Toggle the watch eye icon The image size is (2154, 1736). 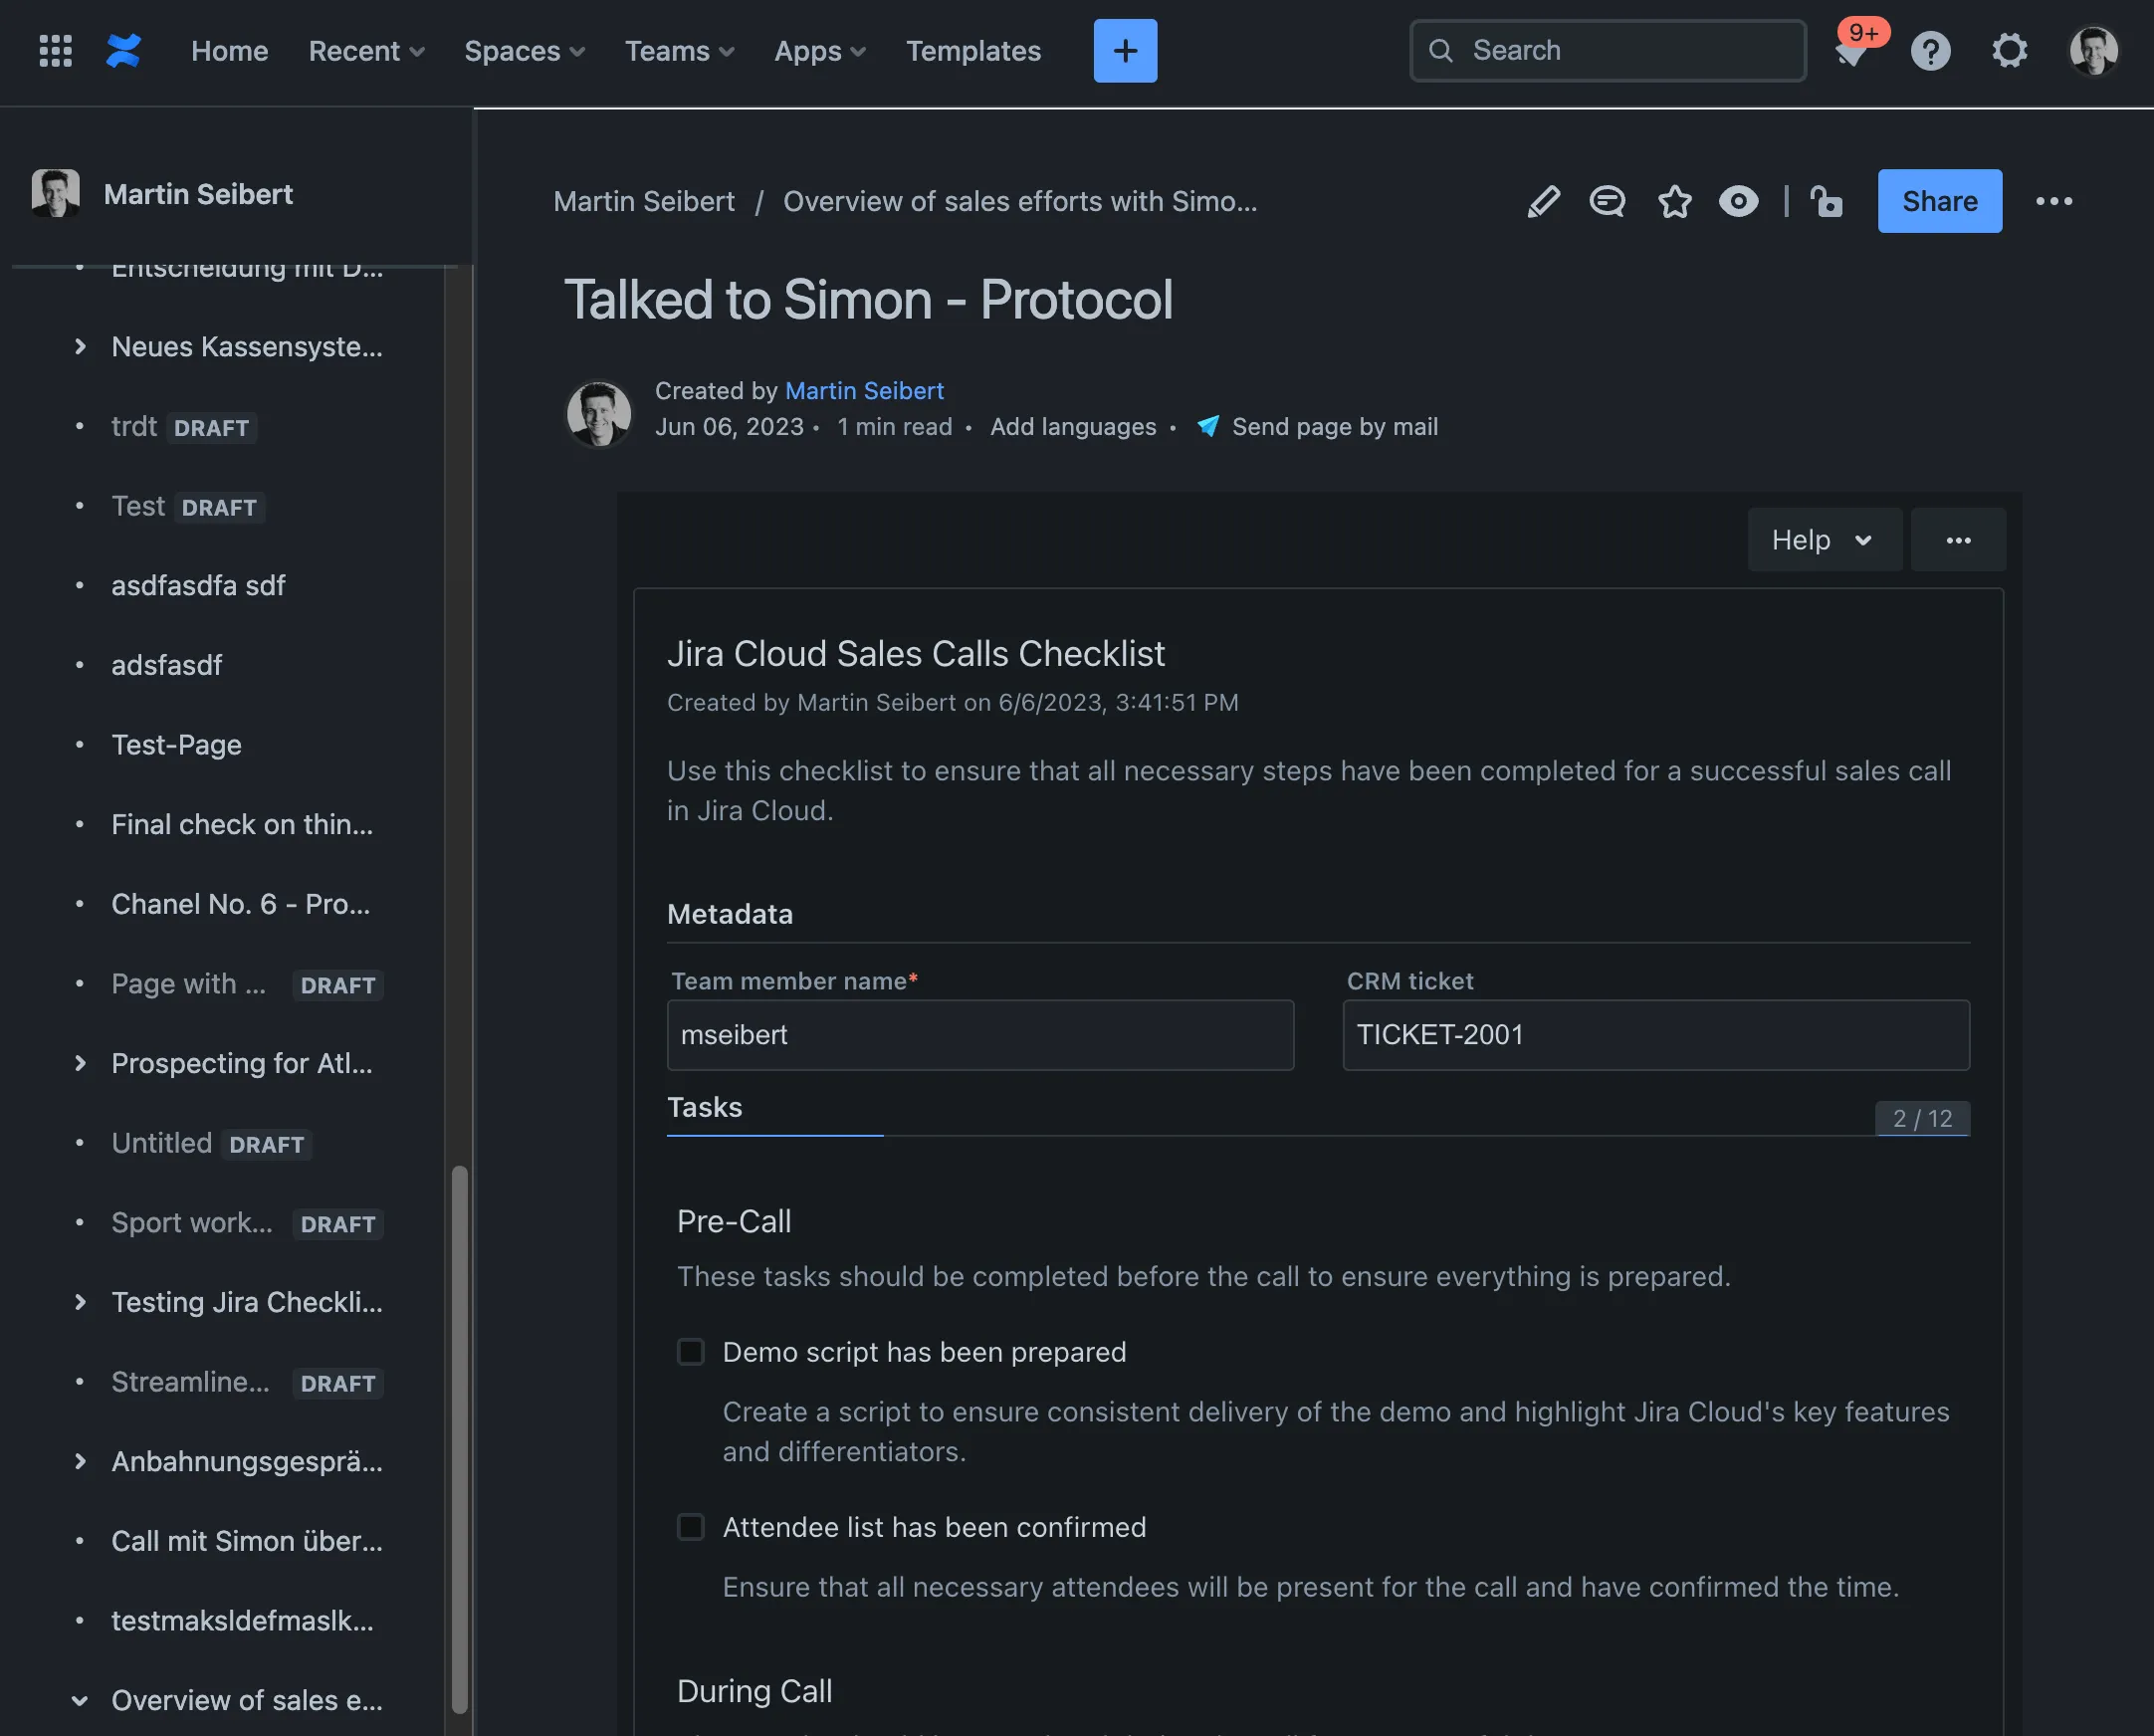pyautogui.click(x=1739, y=201)
